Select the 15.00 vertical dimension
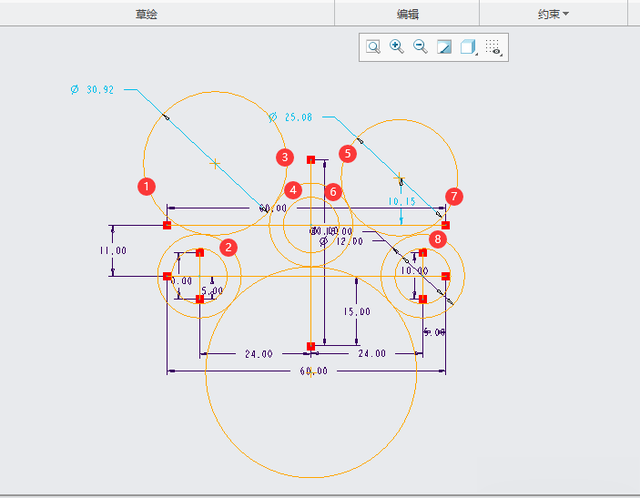Screen dimensions: 640x498 [357, 311]
